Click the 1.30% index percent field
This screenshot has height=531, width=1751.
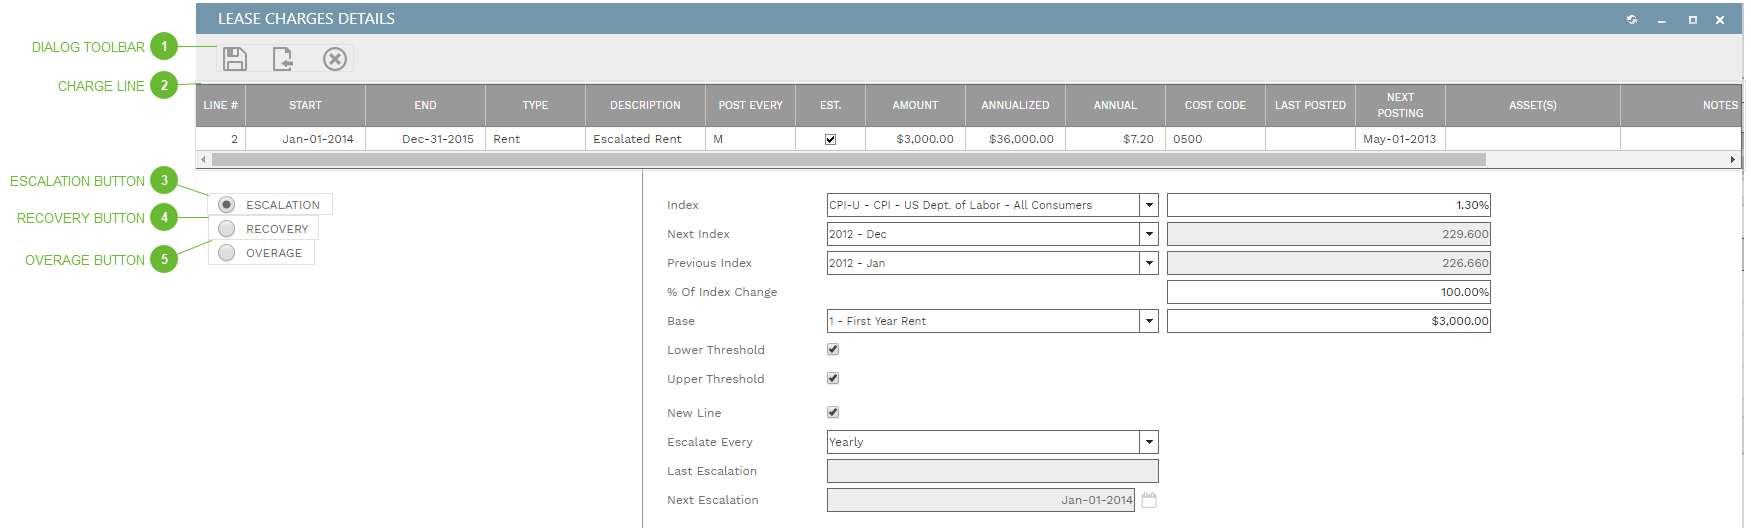point(1329,205)
